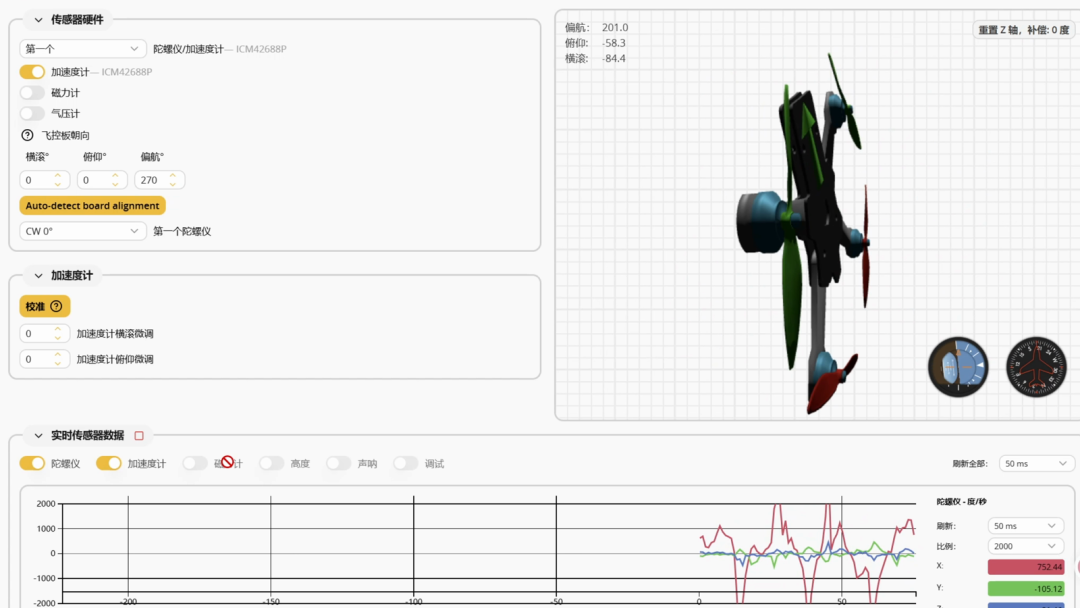The width and height of the screenshot is (1080, 608).
Task: Click the green Y gyro value -105.12
Action: click(x=1026, y=589)
